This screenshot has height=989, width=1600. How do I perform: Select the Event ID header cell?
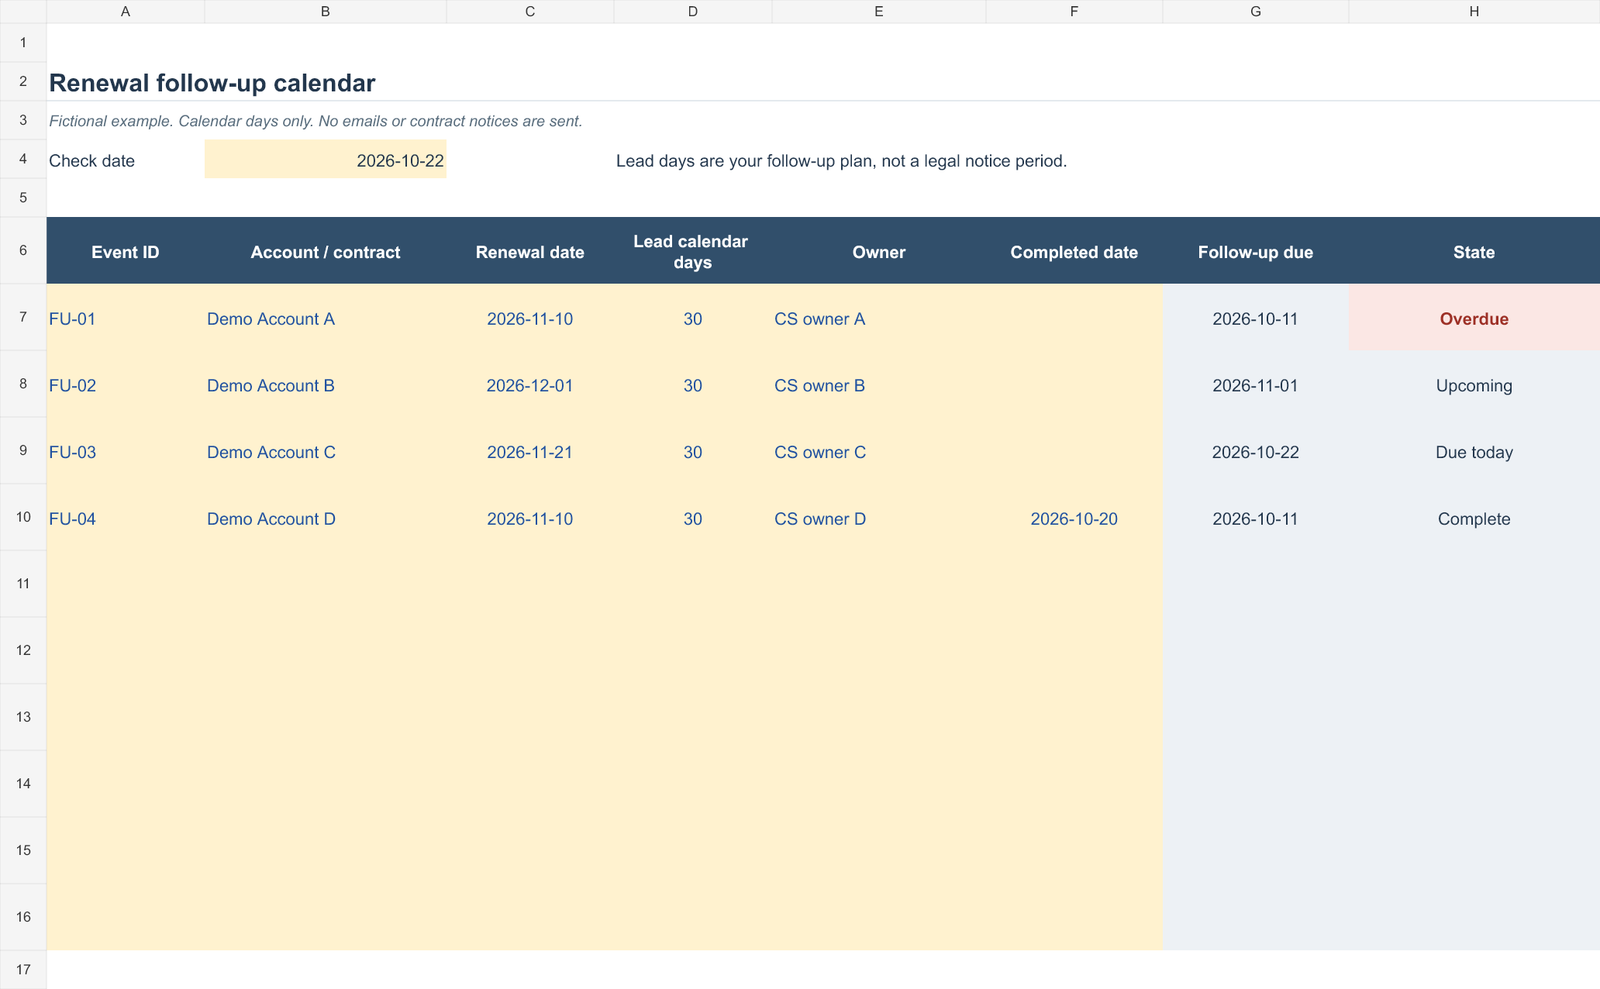pyautogui.click(x=125, y=252)
